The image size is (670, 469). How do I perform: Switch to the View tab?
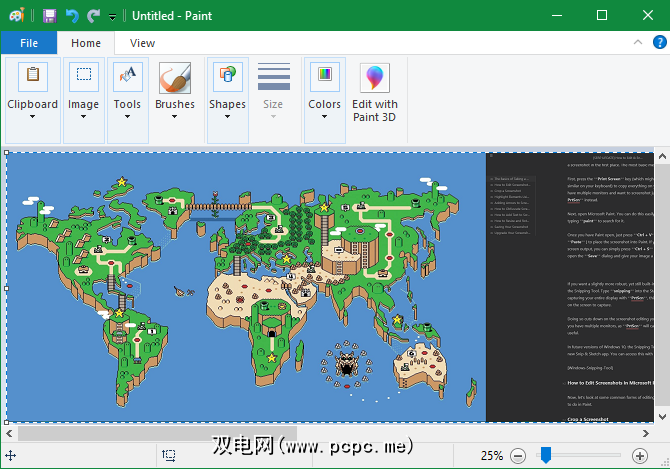click(142, 43)
